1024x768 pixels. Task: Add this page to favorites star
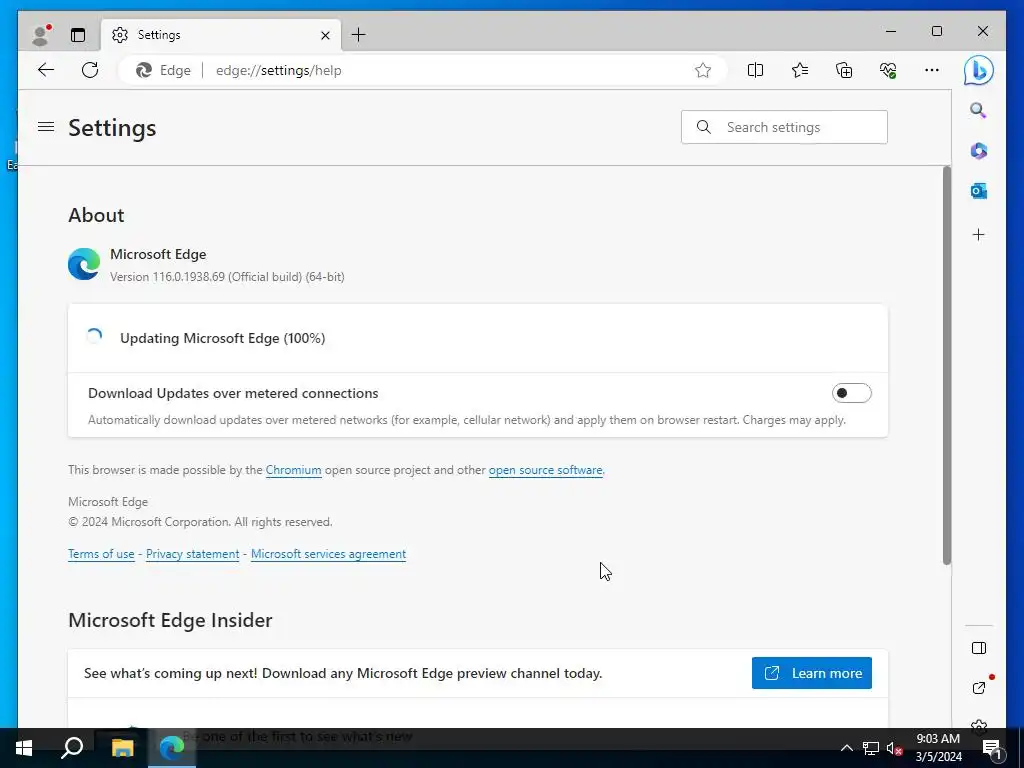click(703, 70)
